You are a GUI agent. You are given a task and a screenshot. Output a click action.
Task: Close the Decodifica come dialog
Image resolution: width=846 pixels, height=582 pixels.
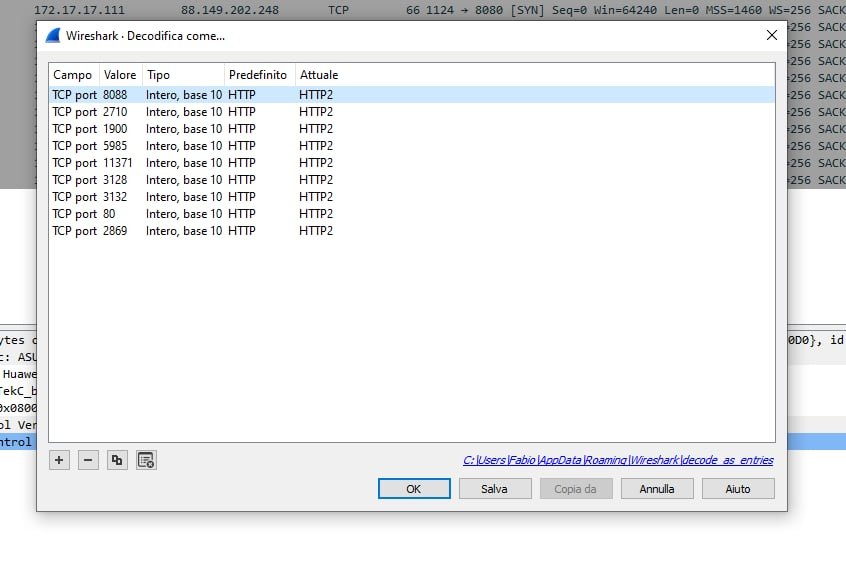pos(772,36)
